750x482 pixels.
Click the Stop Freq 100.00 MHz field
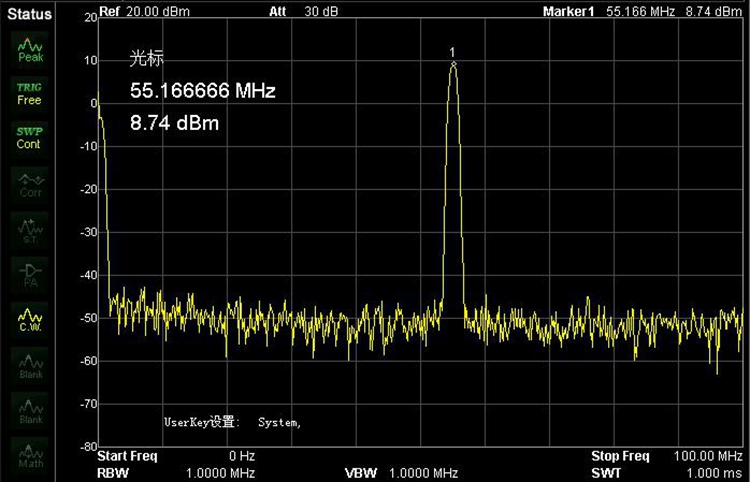pyautogui.click(x=665, y=456)
